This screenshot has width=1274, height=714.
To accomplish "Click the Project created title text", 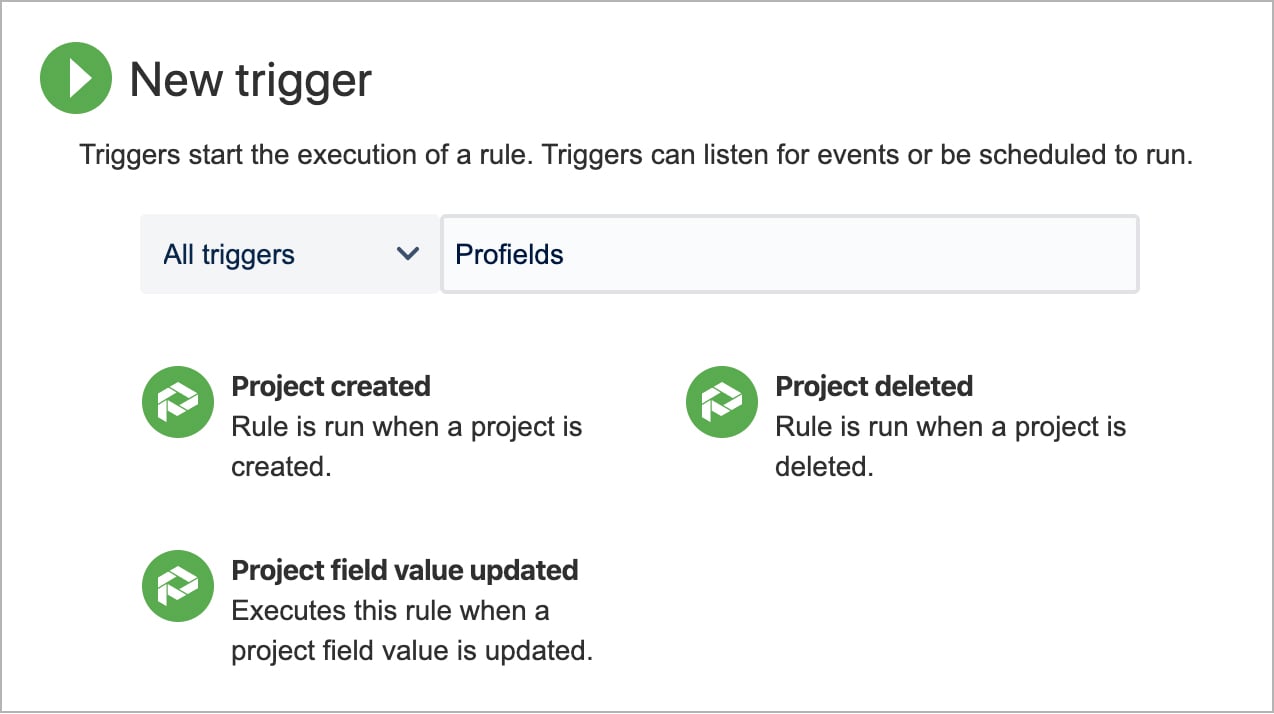I will pyautogui.click(x=330, y=386).
